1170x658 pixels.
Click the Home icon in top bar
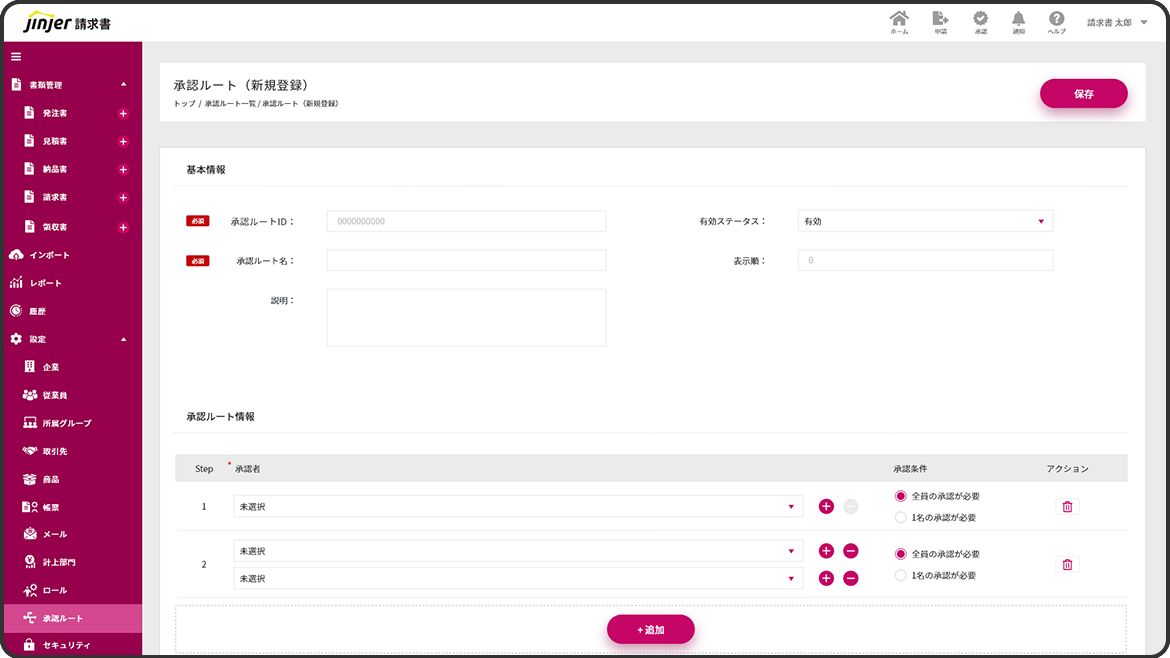(899, 20)
